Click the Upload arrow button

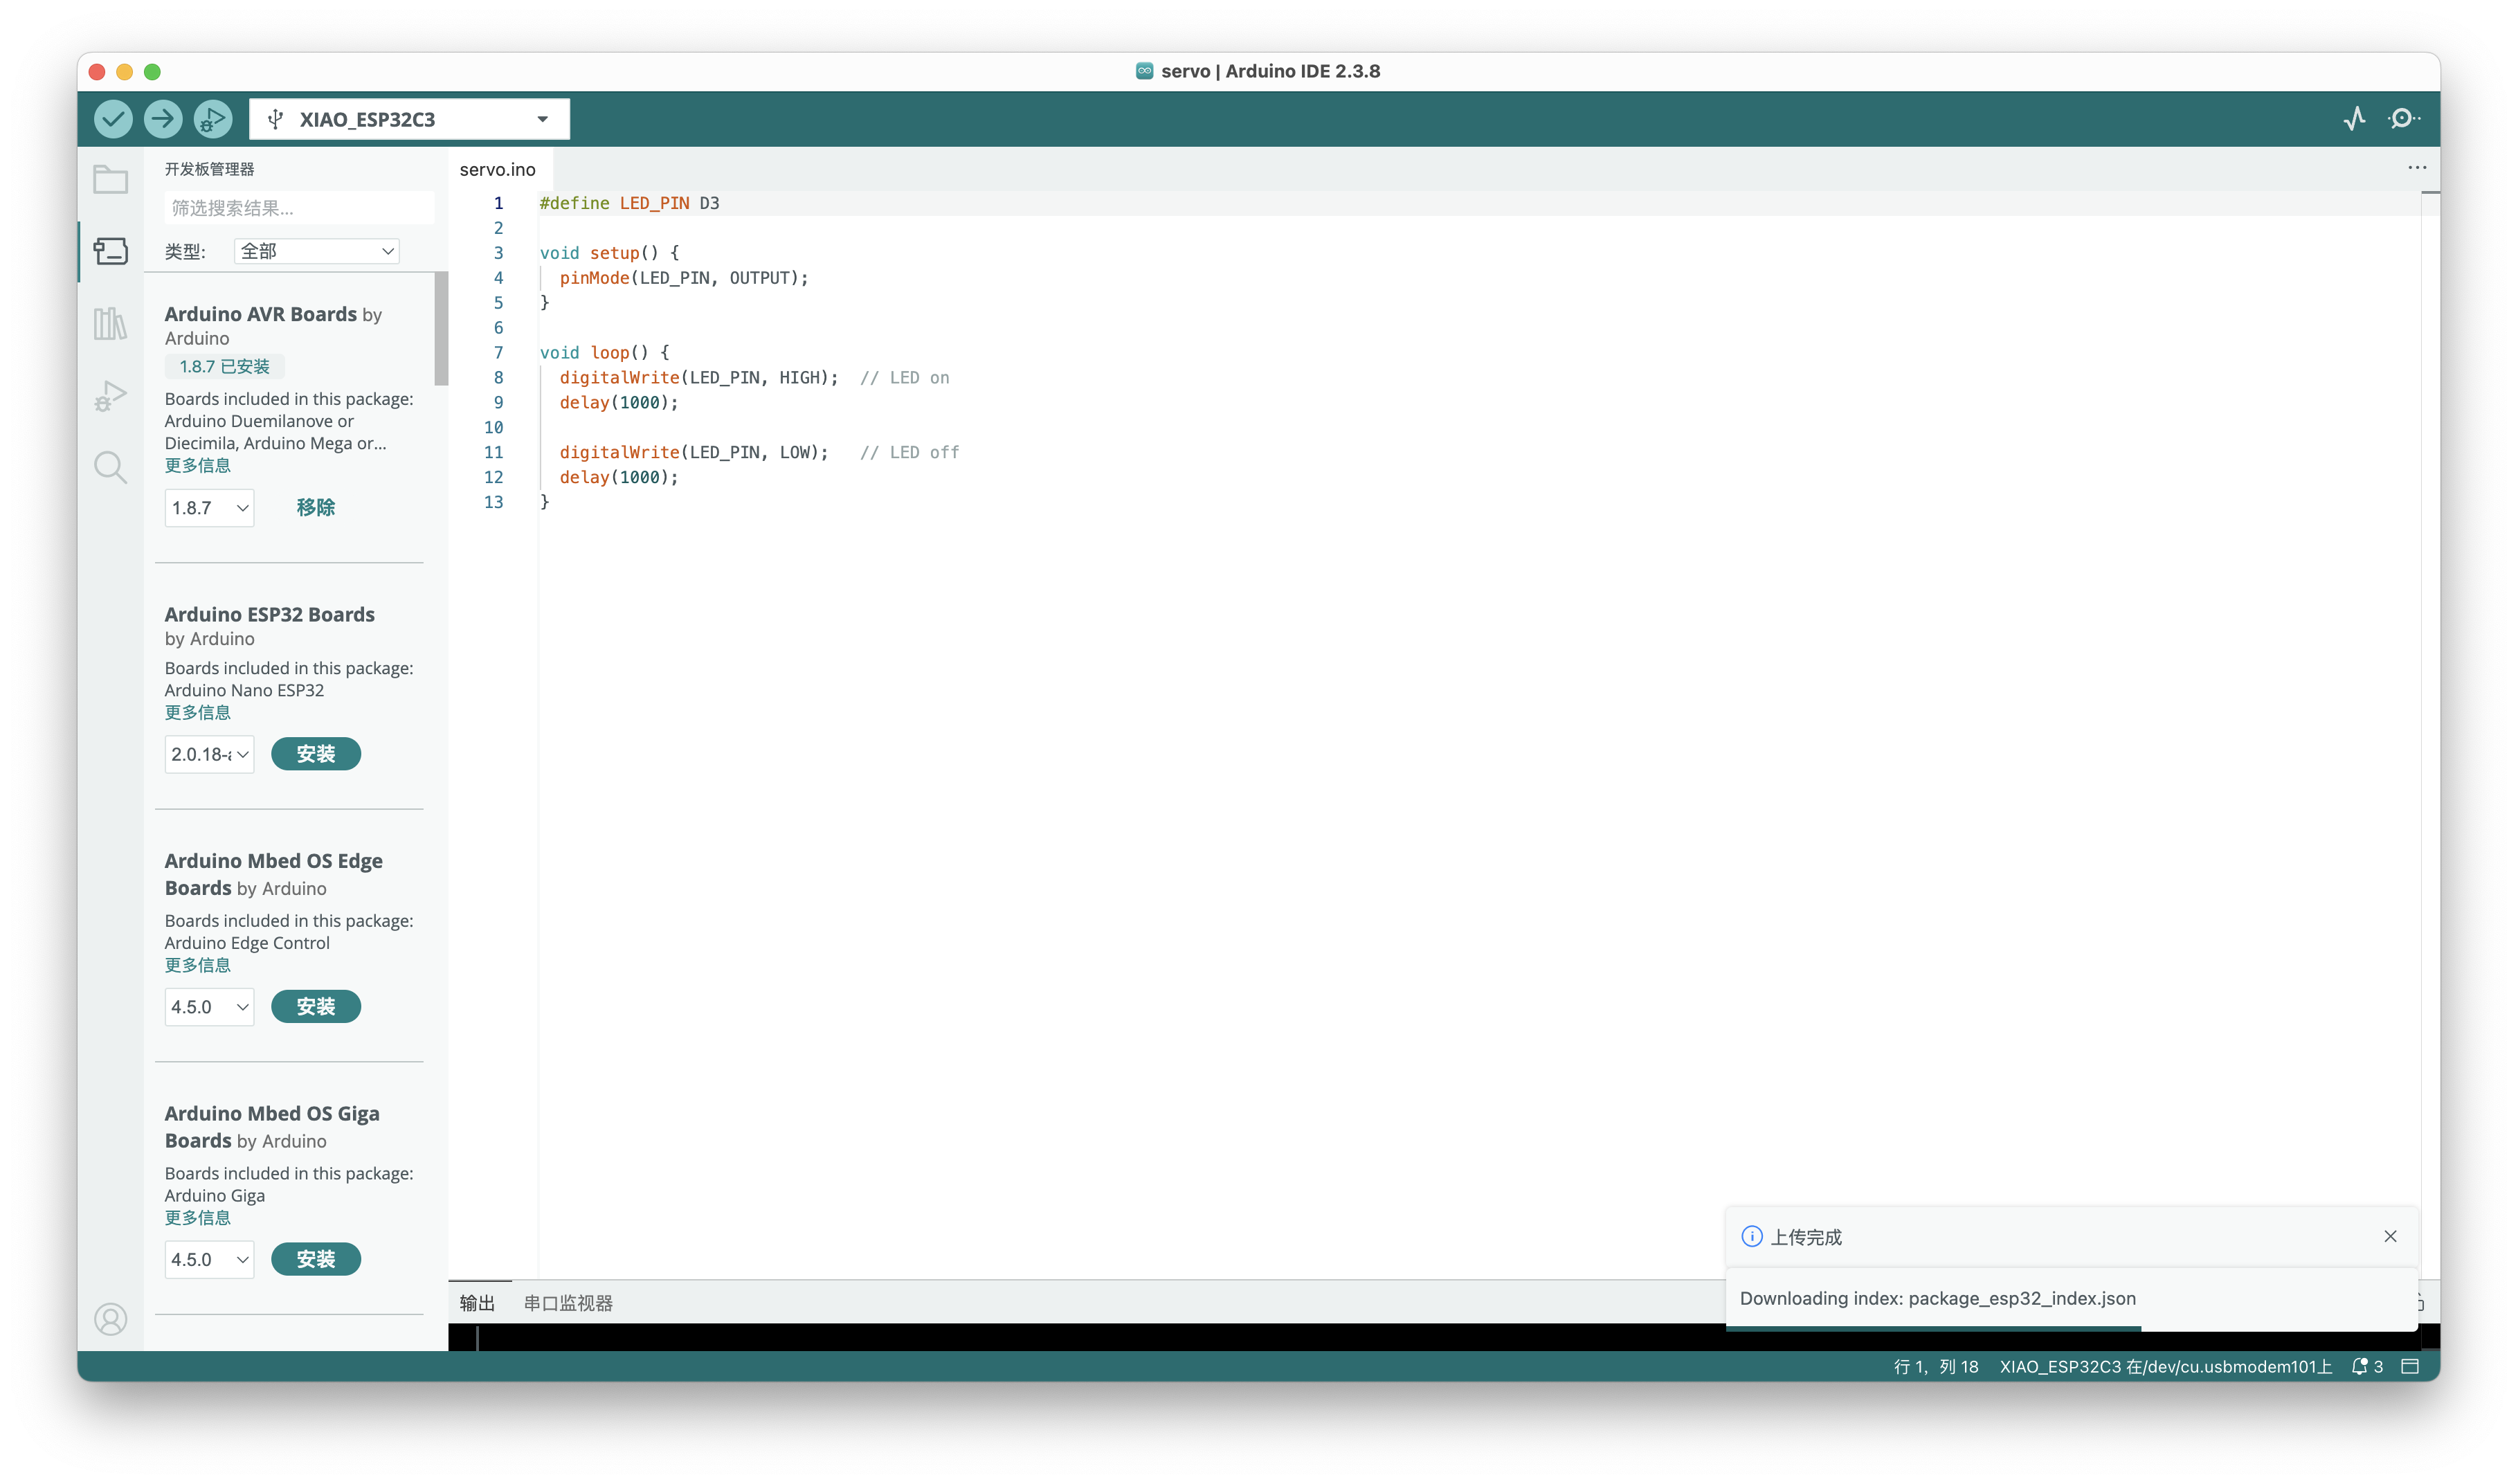pos(163,119)
